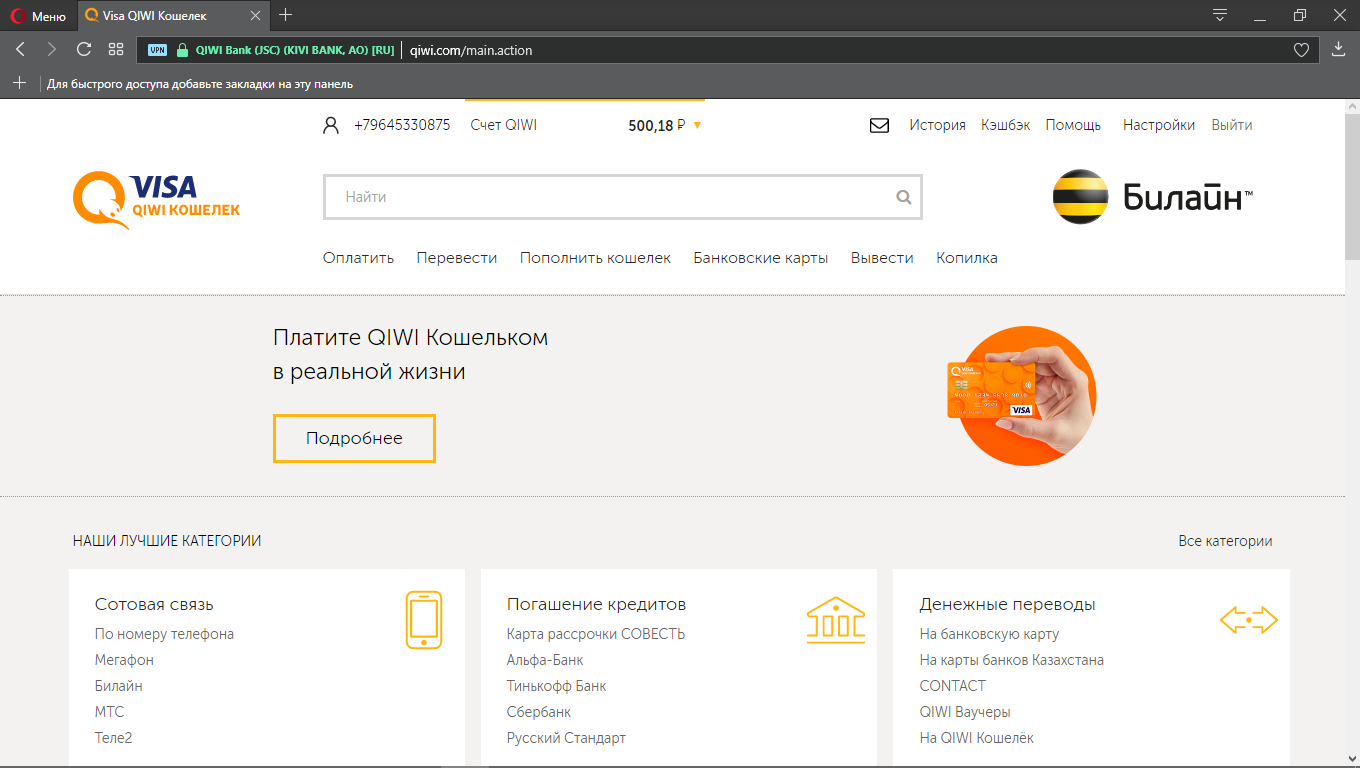Go back to the previous page

(x=20, y=49)
